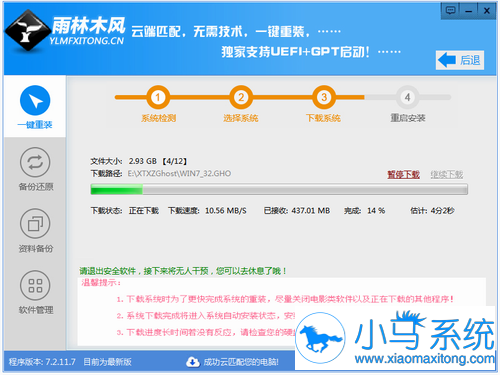Click the 程序版本: 7.2.11.7 text
This screenshot has height=375, width=500.
42,362
